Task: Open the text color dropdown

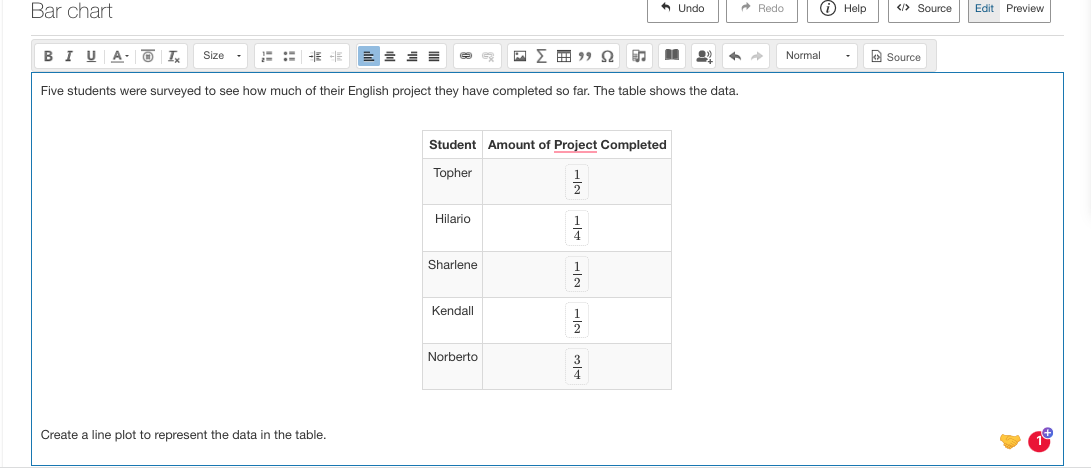Action: pyautogui.click(x=120, y=56)
